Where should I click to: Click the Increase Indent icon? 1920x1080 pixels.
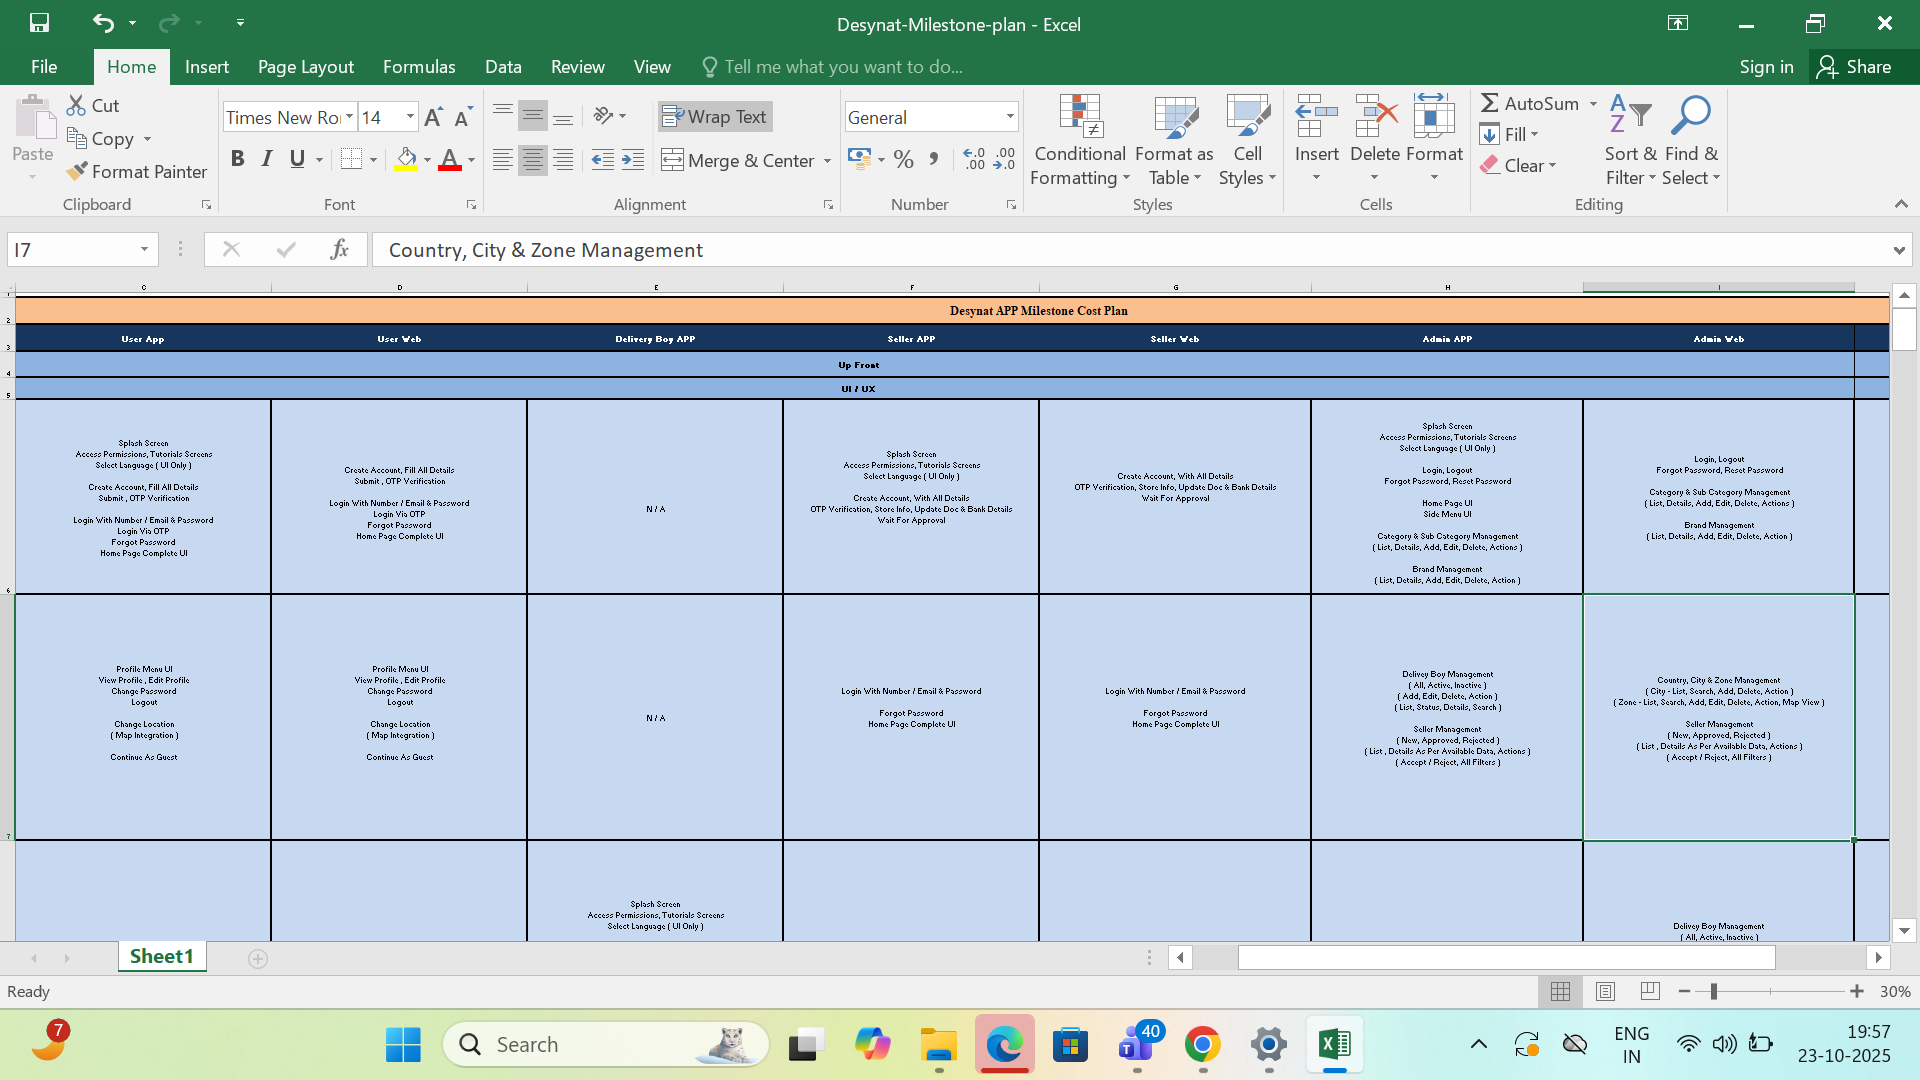click(633, 160)
